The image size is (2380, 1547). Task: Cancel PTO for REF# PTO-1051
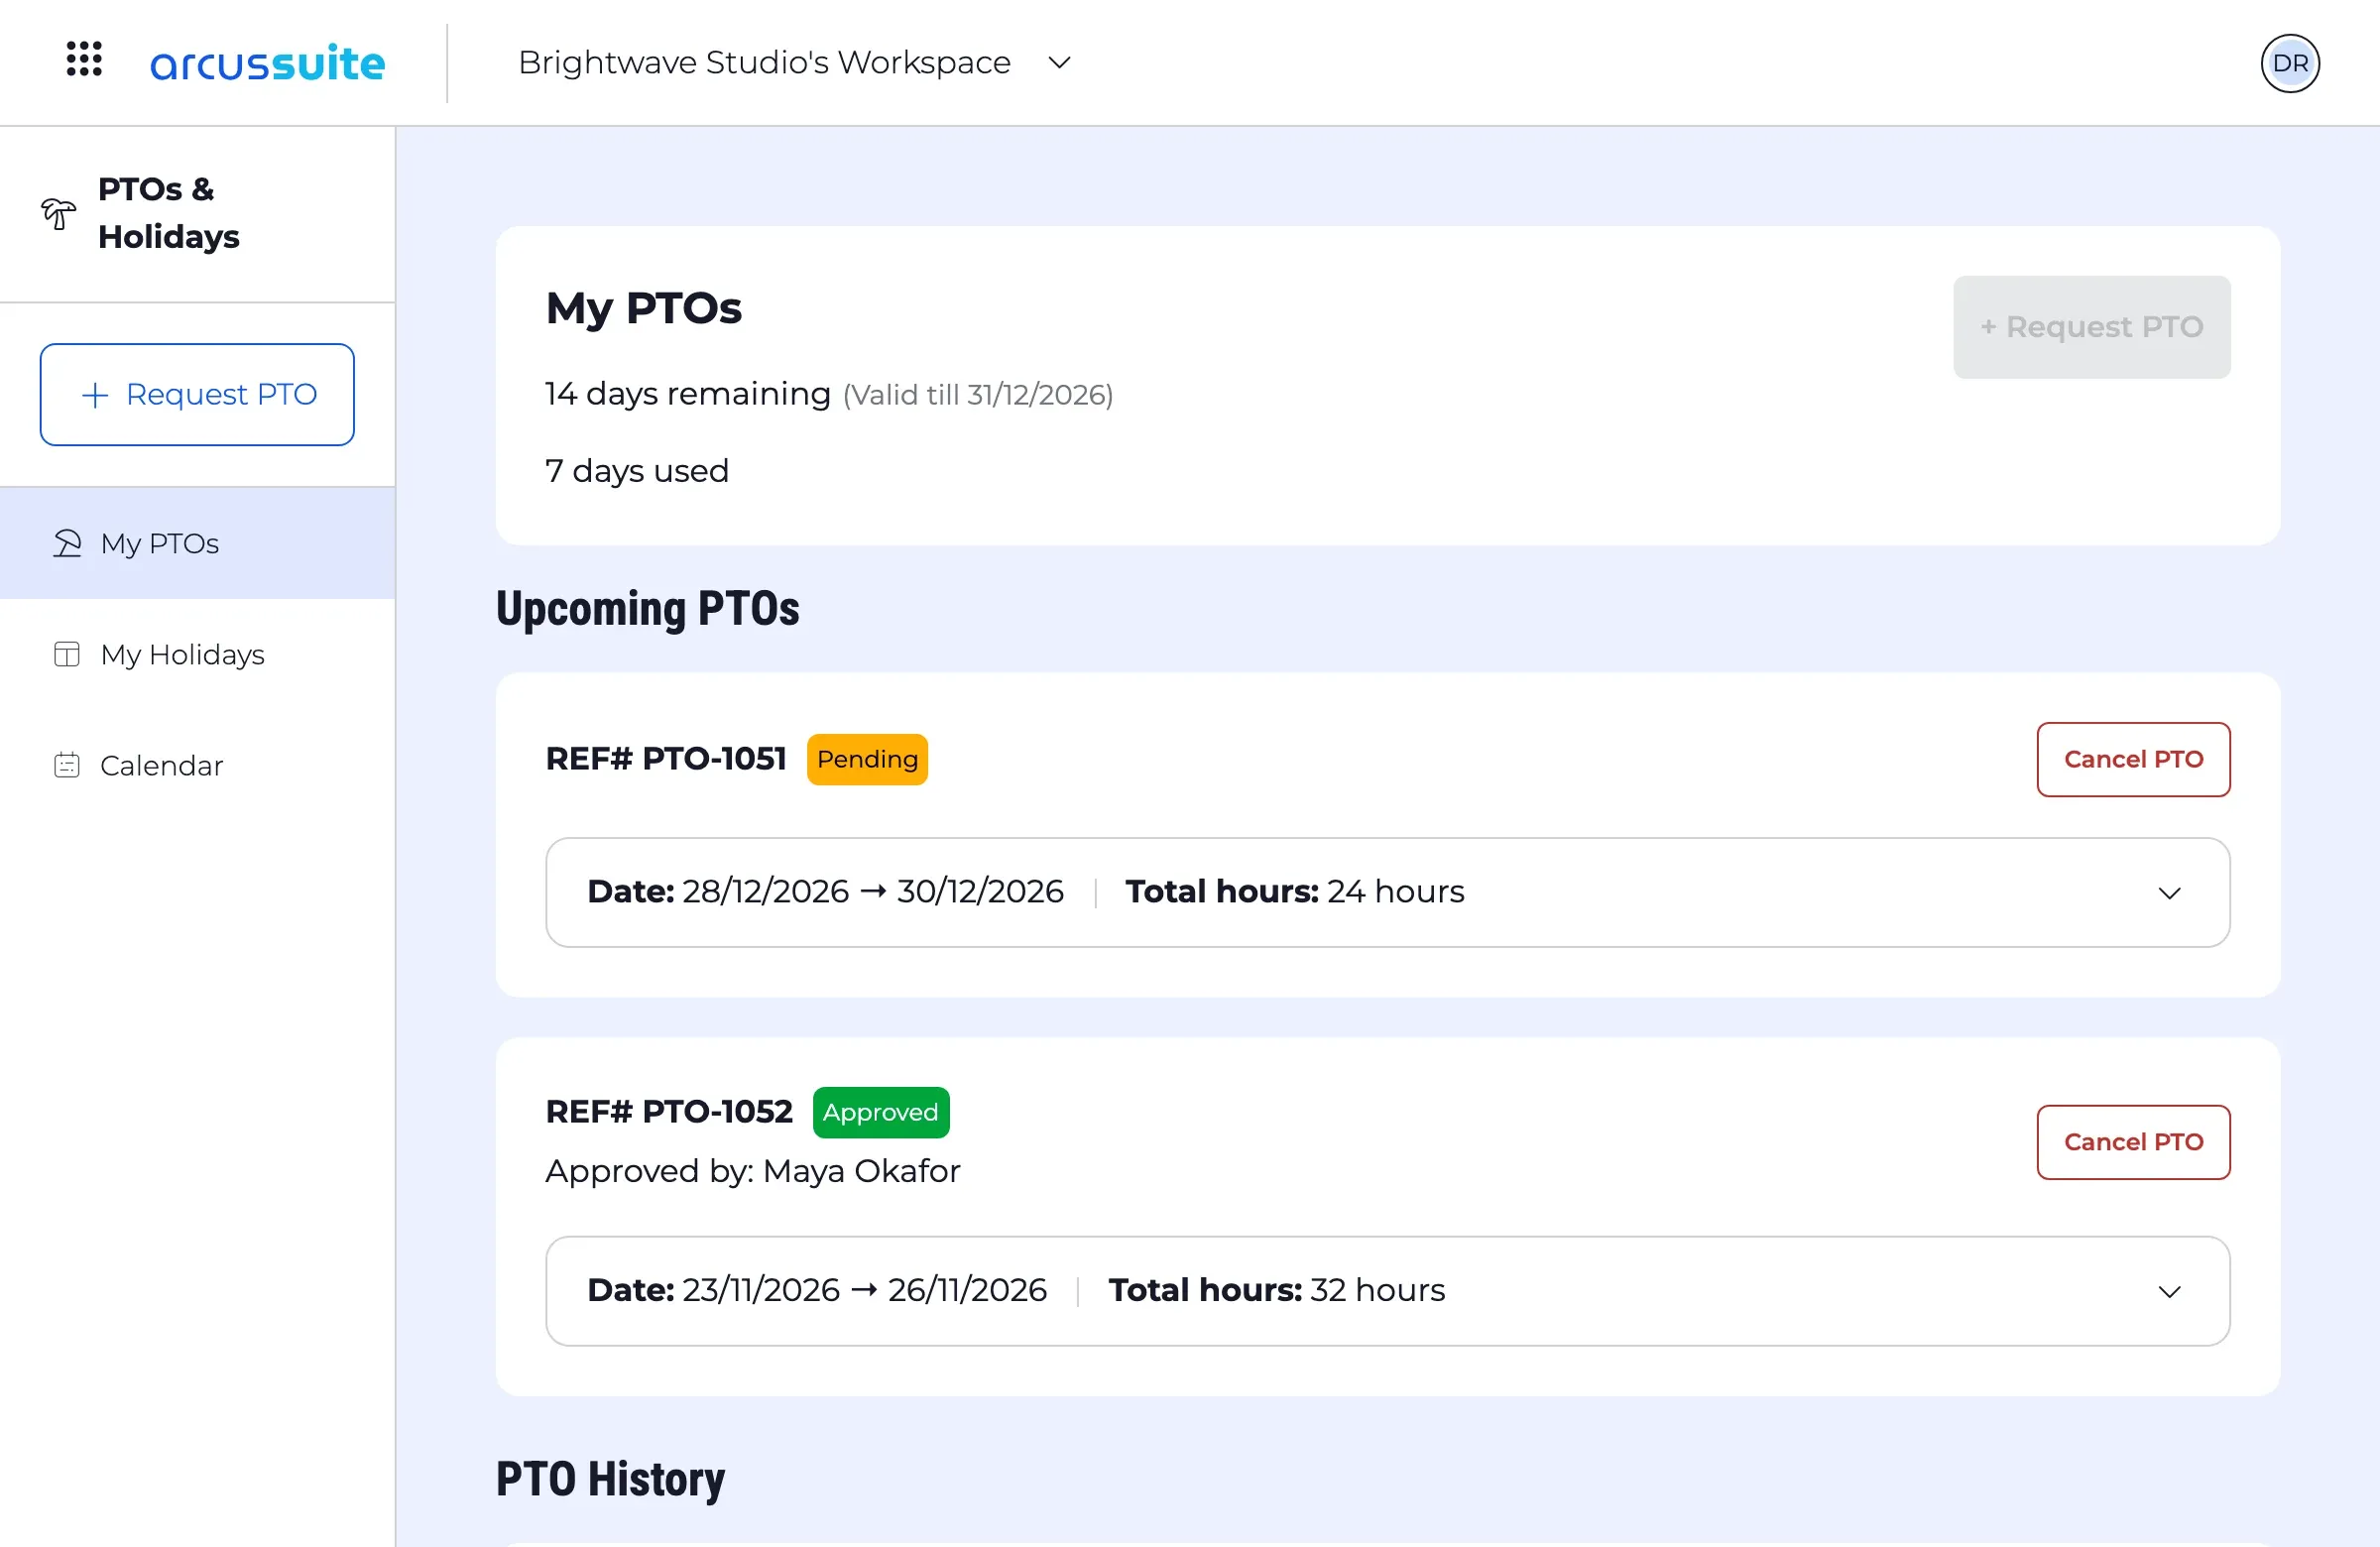(2133, 759)
